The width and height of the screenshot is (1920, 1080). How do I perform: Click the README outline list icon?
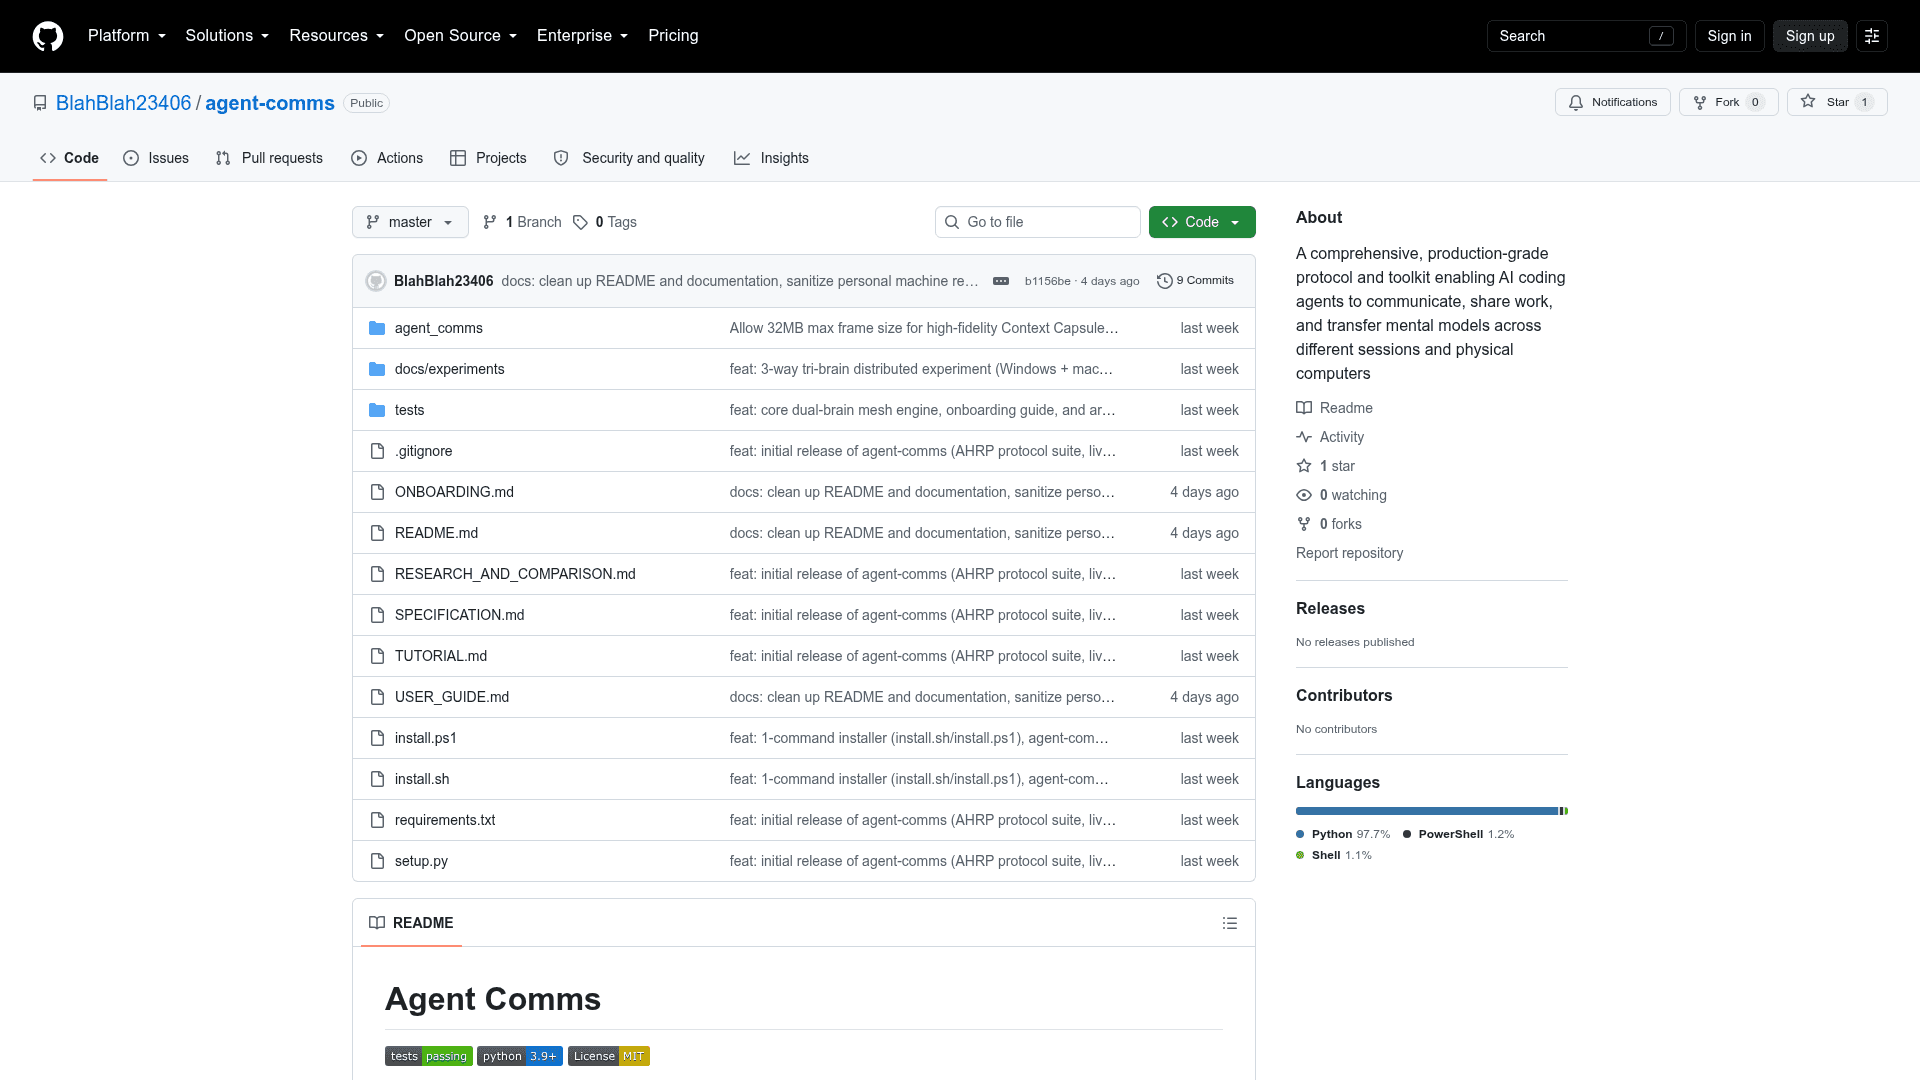point(1230,923)
